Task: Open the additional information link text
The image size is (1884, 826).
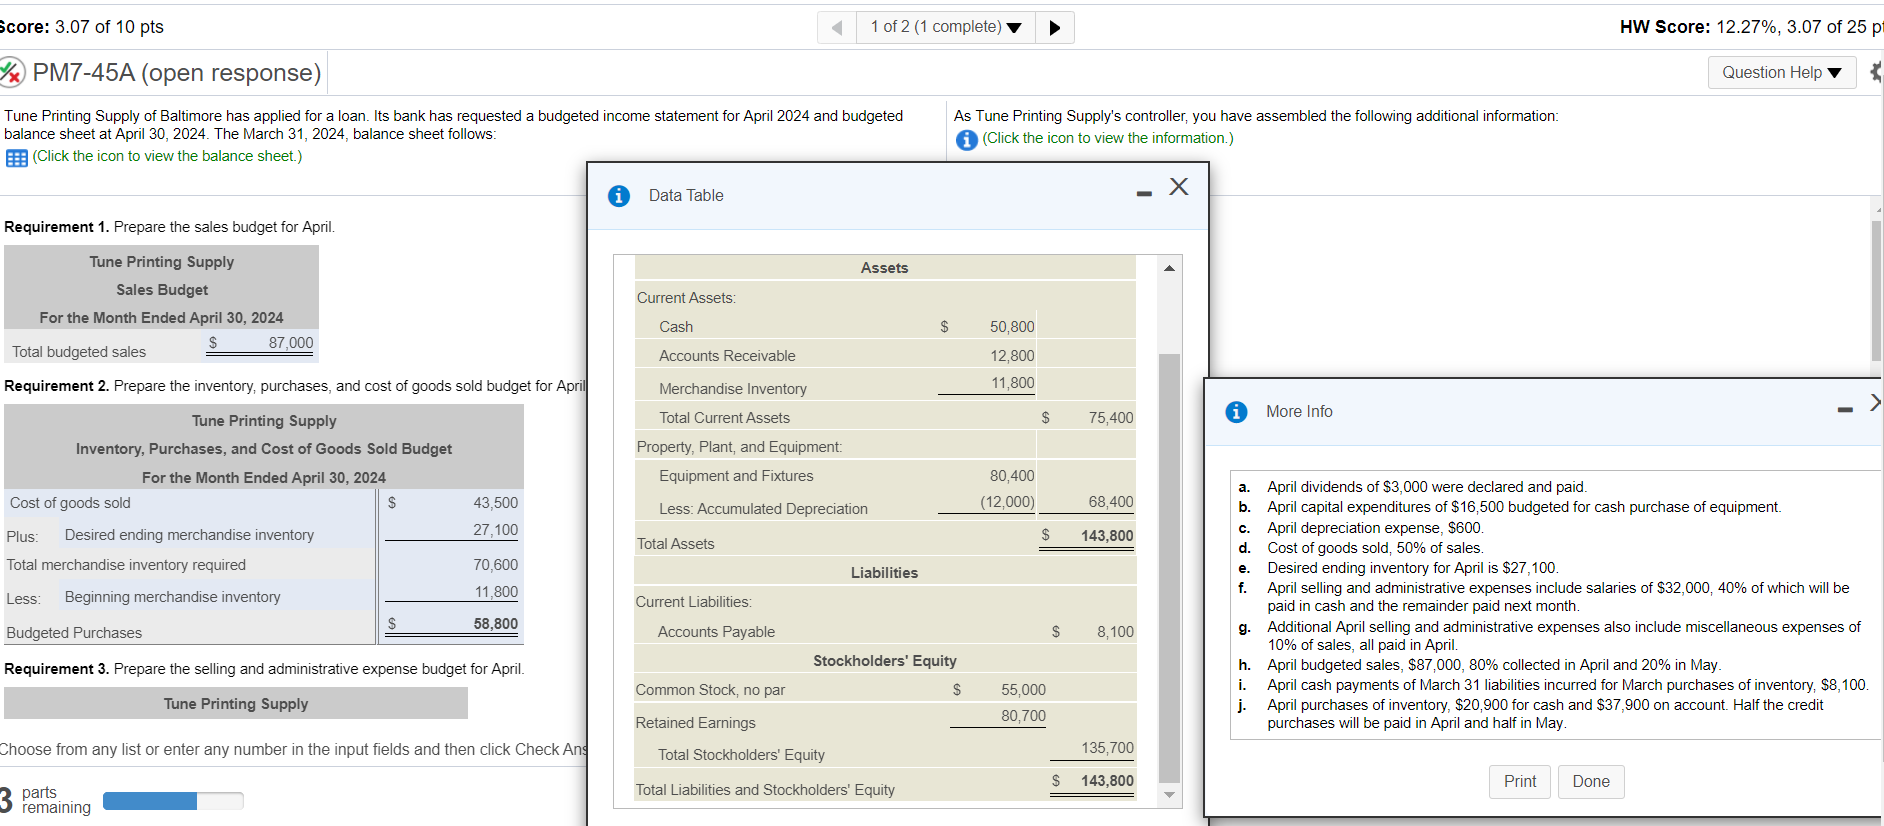Action: click(1108, 138)
